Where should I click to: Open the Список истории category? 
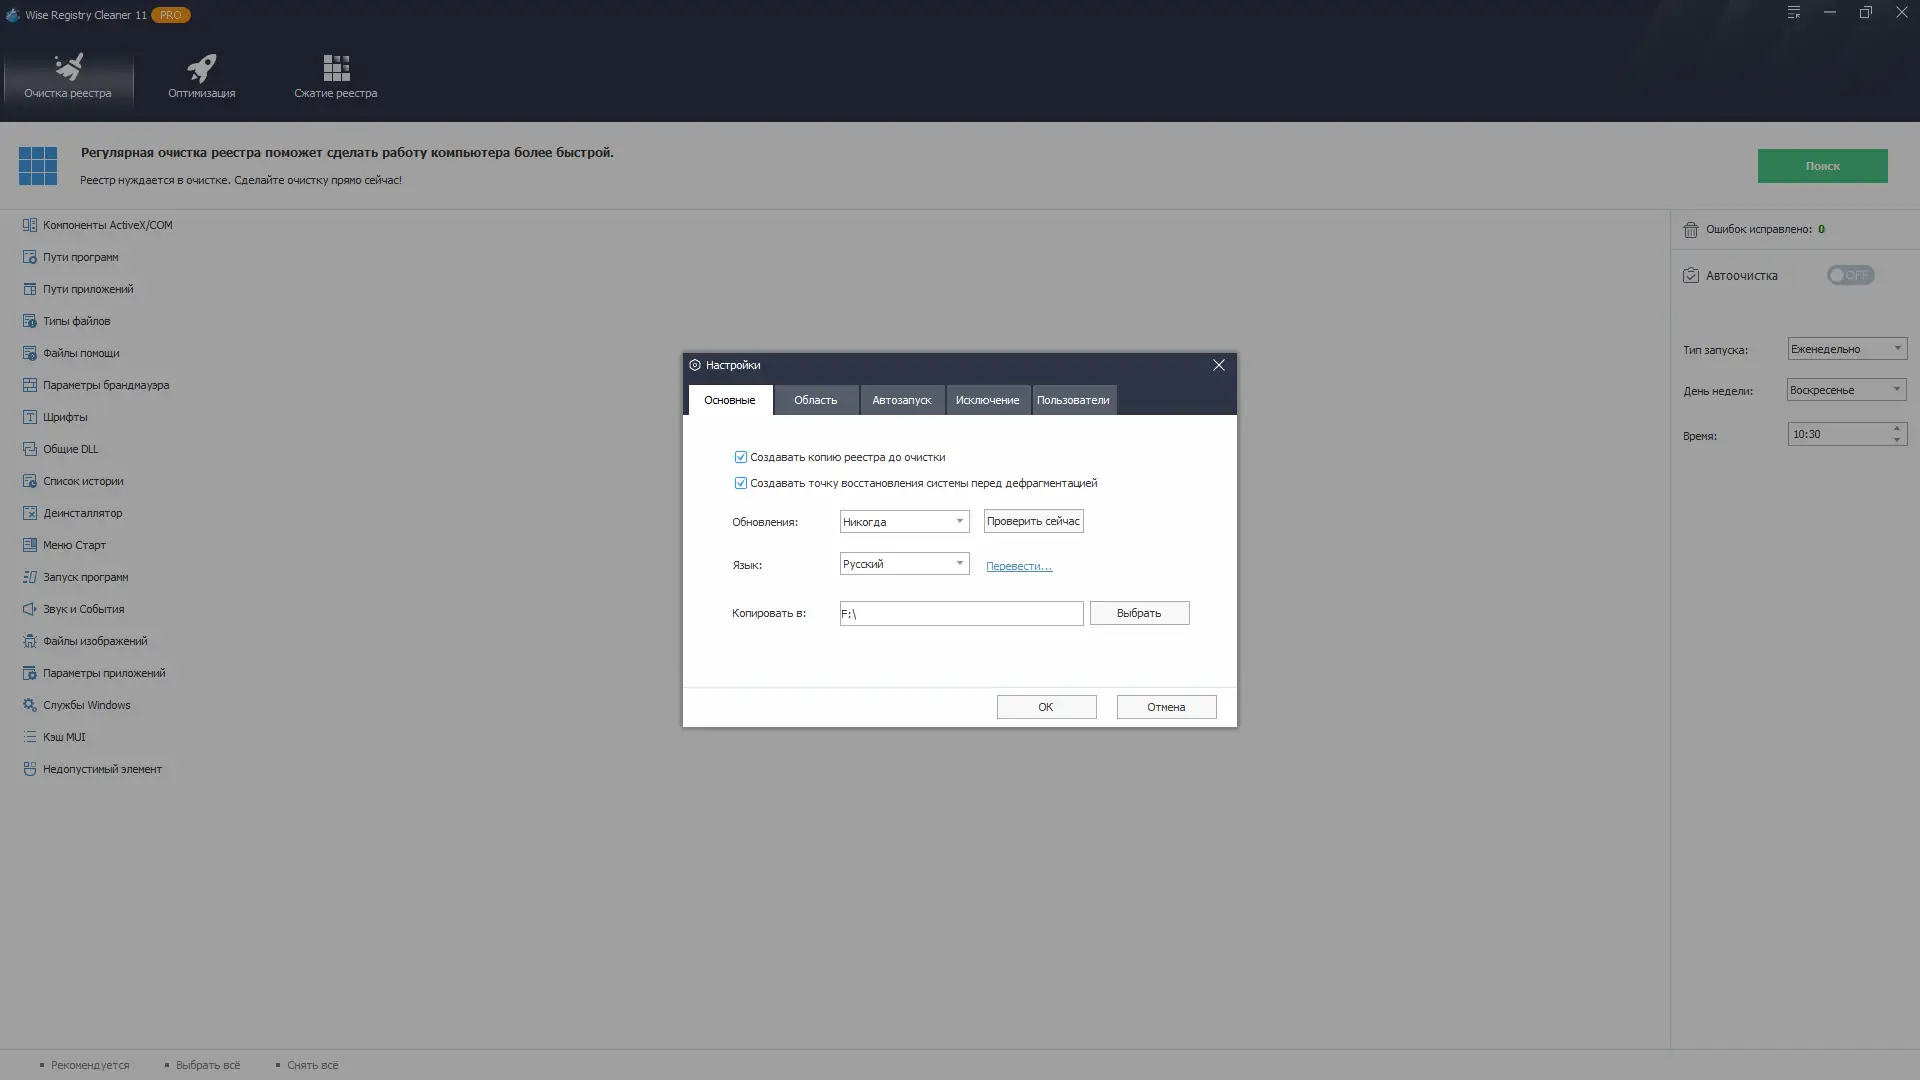81,480
